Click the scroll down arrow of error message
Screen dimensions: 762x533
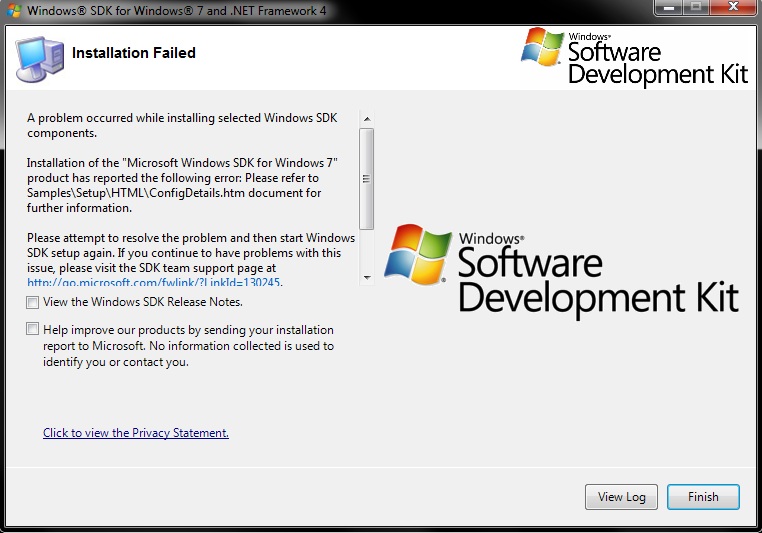click(367, 278)
